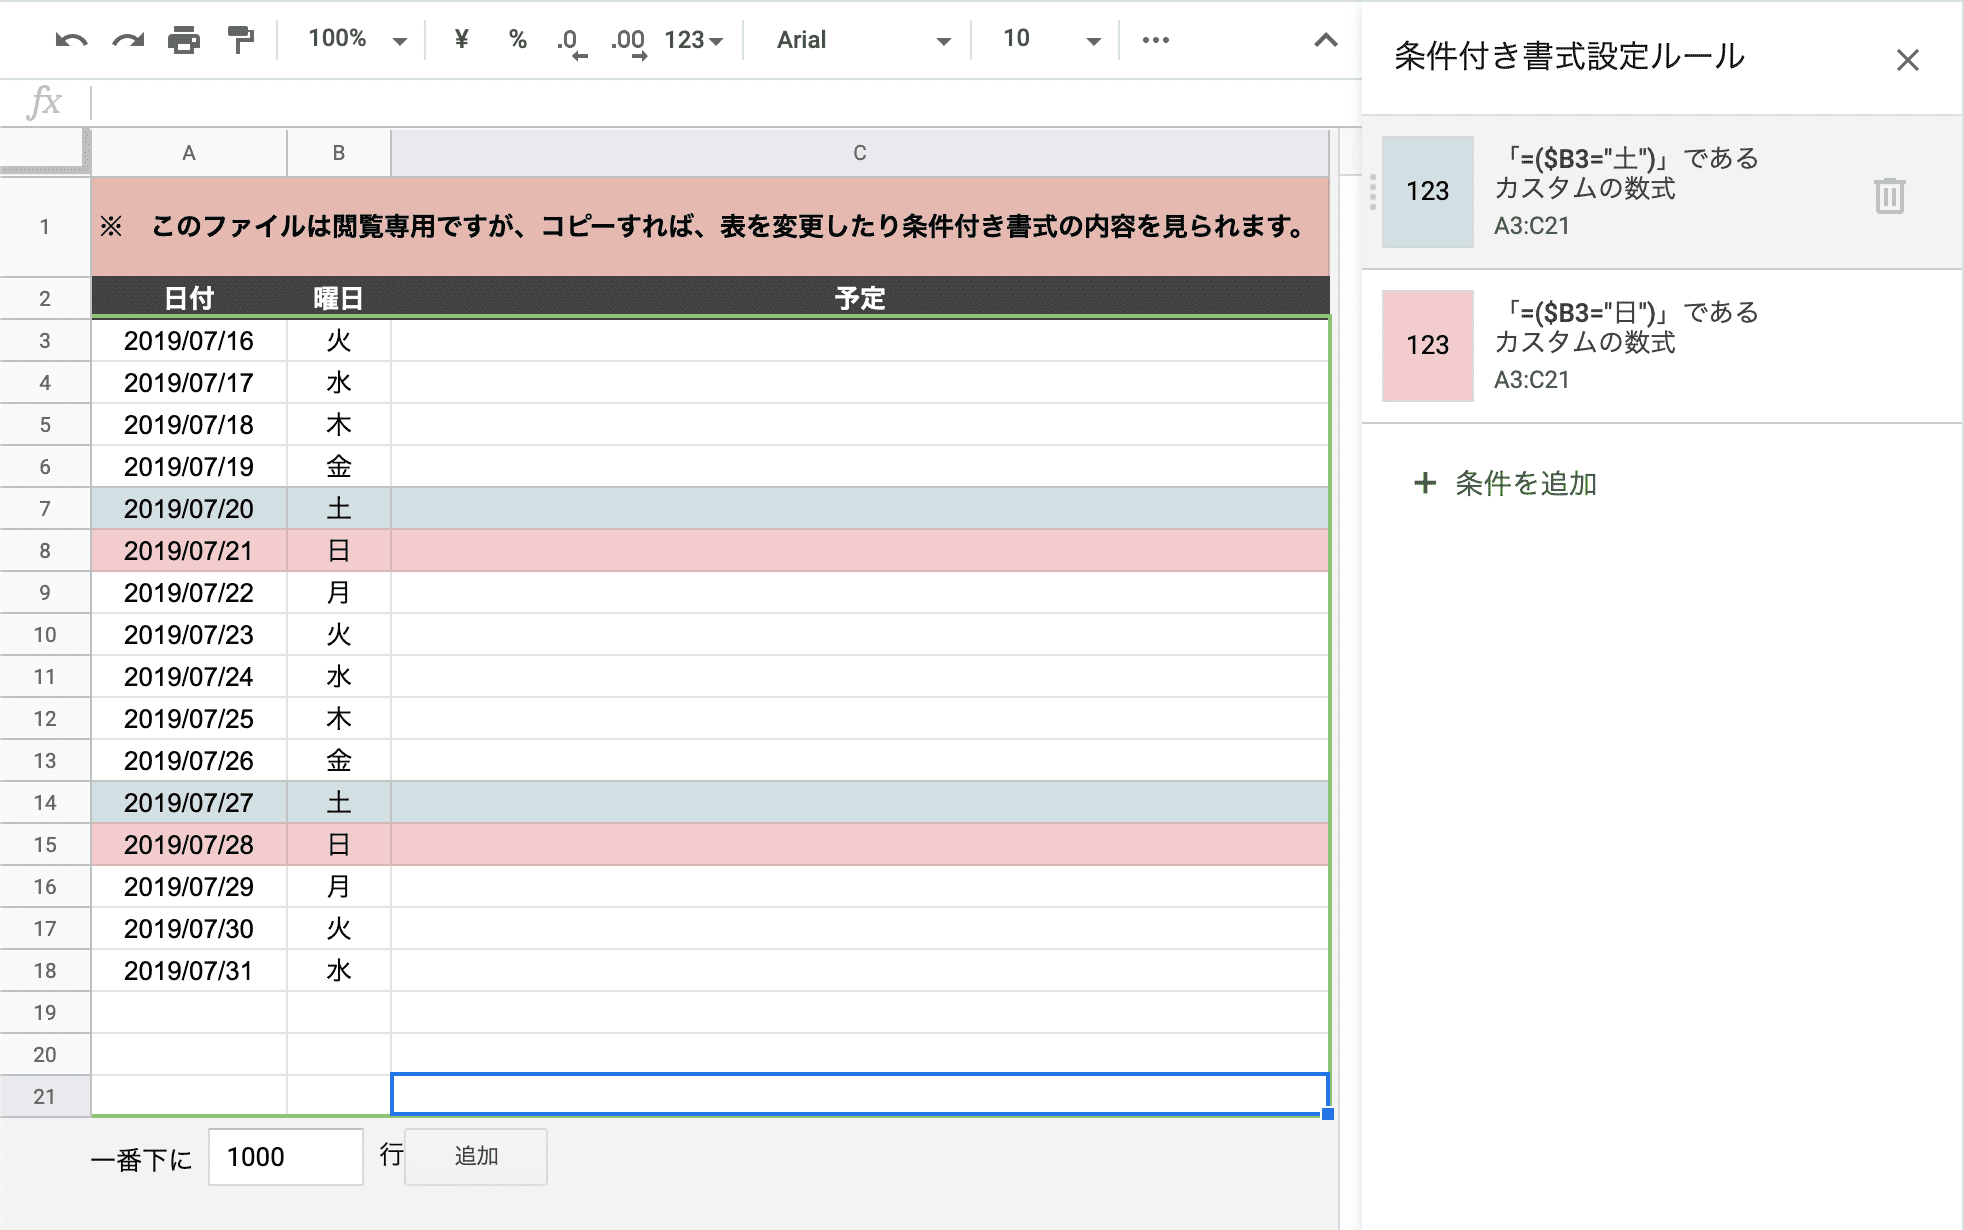The width and height of the screenshot is (1964, 1230).
Task: Click the select-all corner box
Action: coord(44,150)
